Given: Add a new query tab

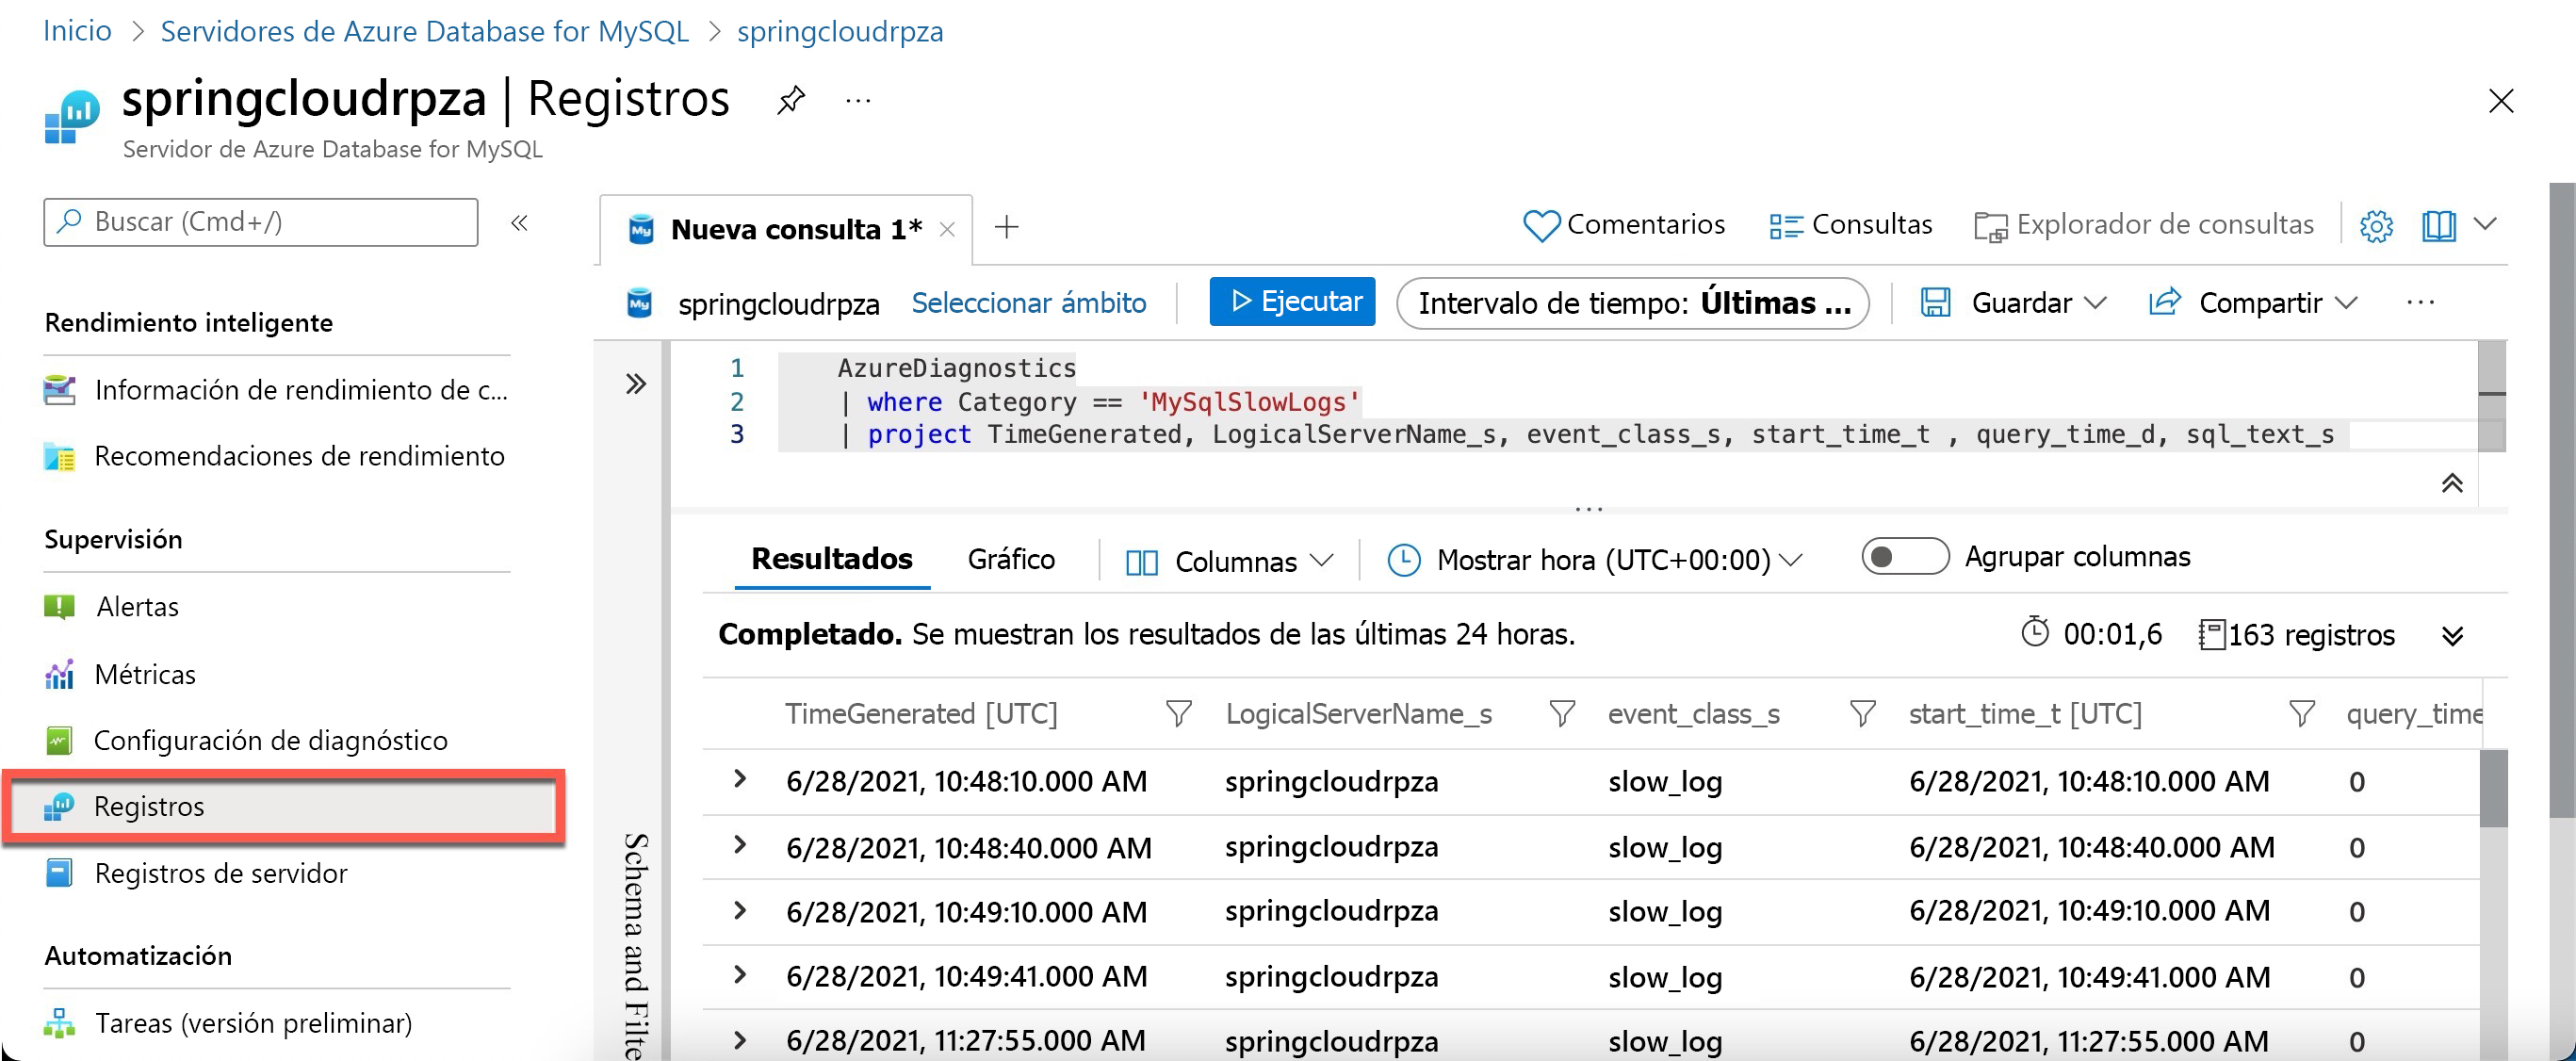Looking at the screenshot, I should 1006,228.
